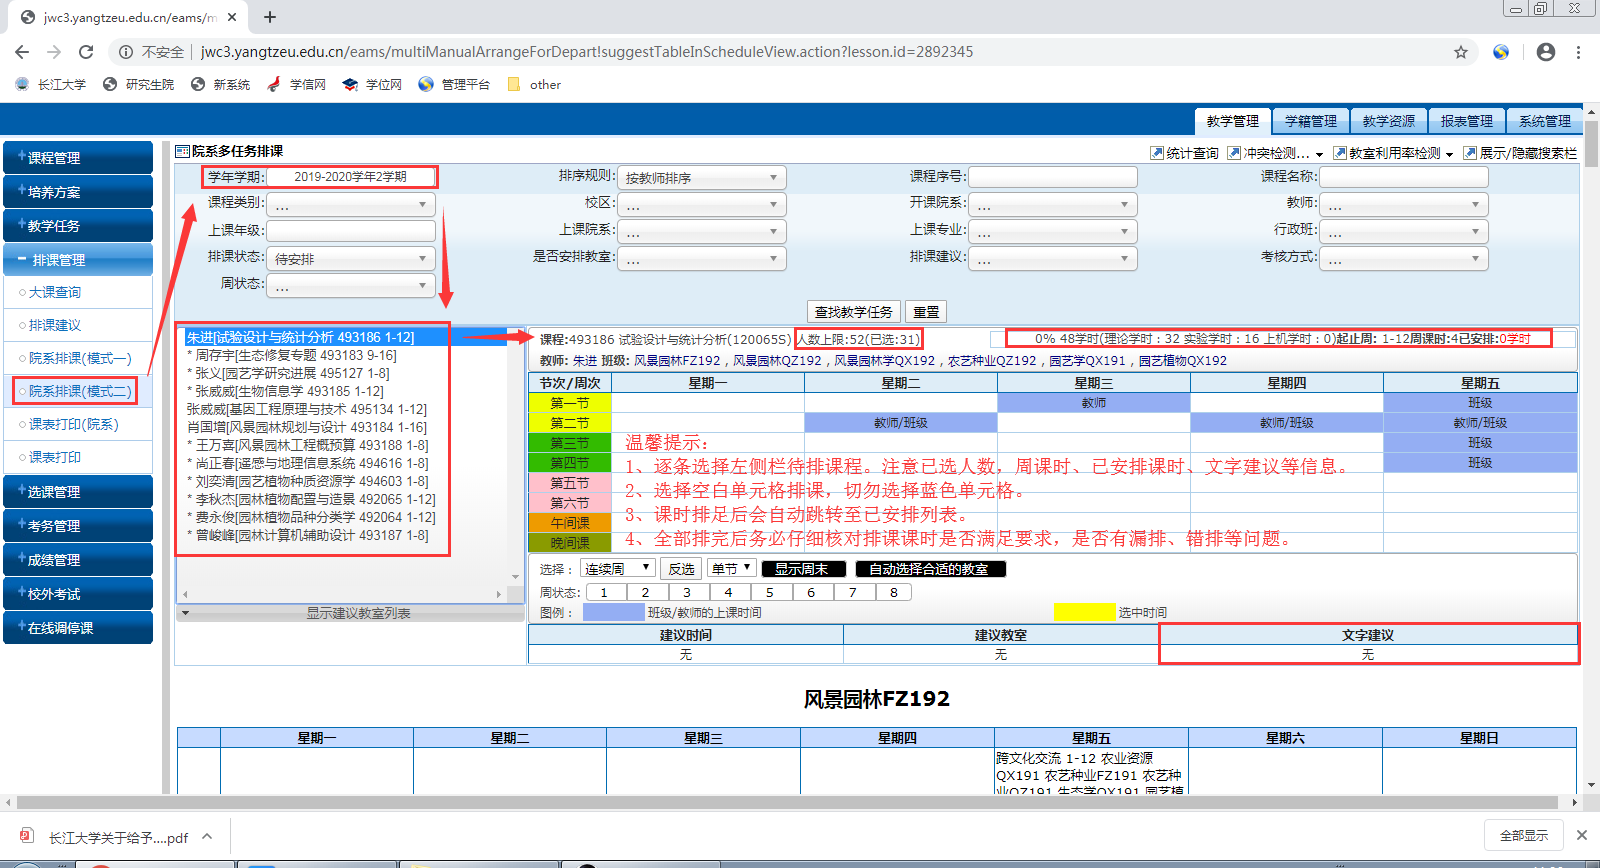The height and width of the screenshot is (868, 1600).
Task: Bookmark this page with the star icon
Action: [x=1461, y=52]
